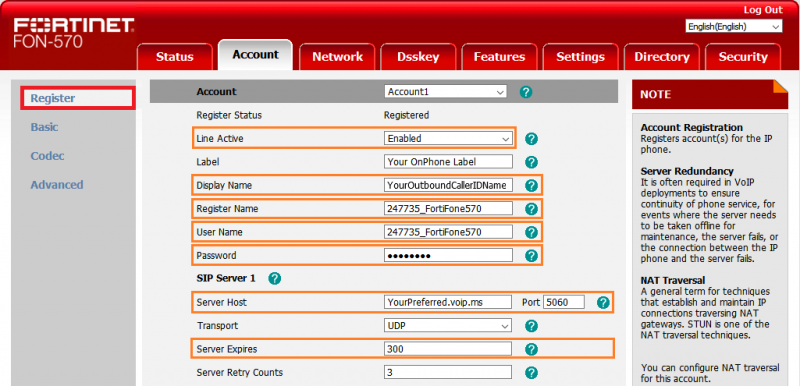The height and width of the screenshot is (386, 800).
Task: Switch to the Account tab
Action: (256, 55)
